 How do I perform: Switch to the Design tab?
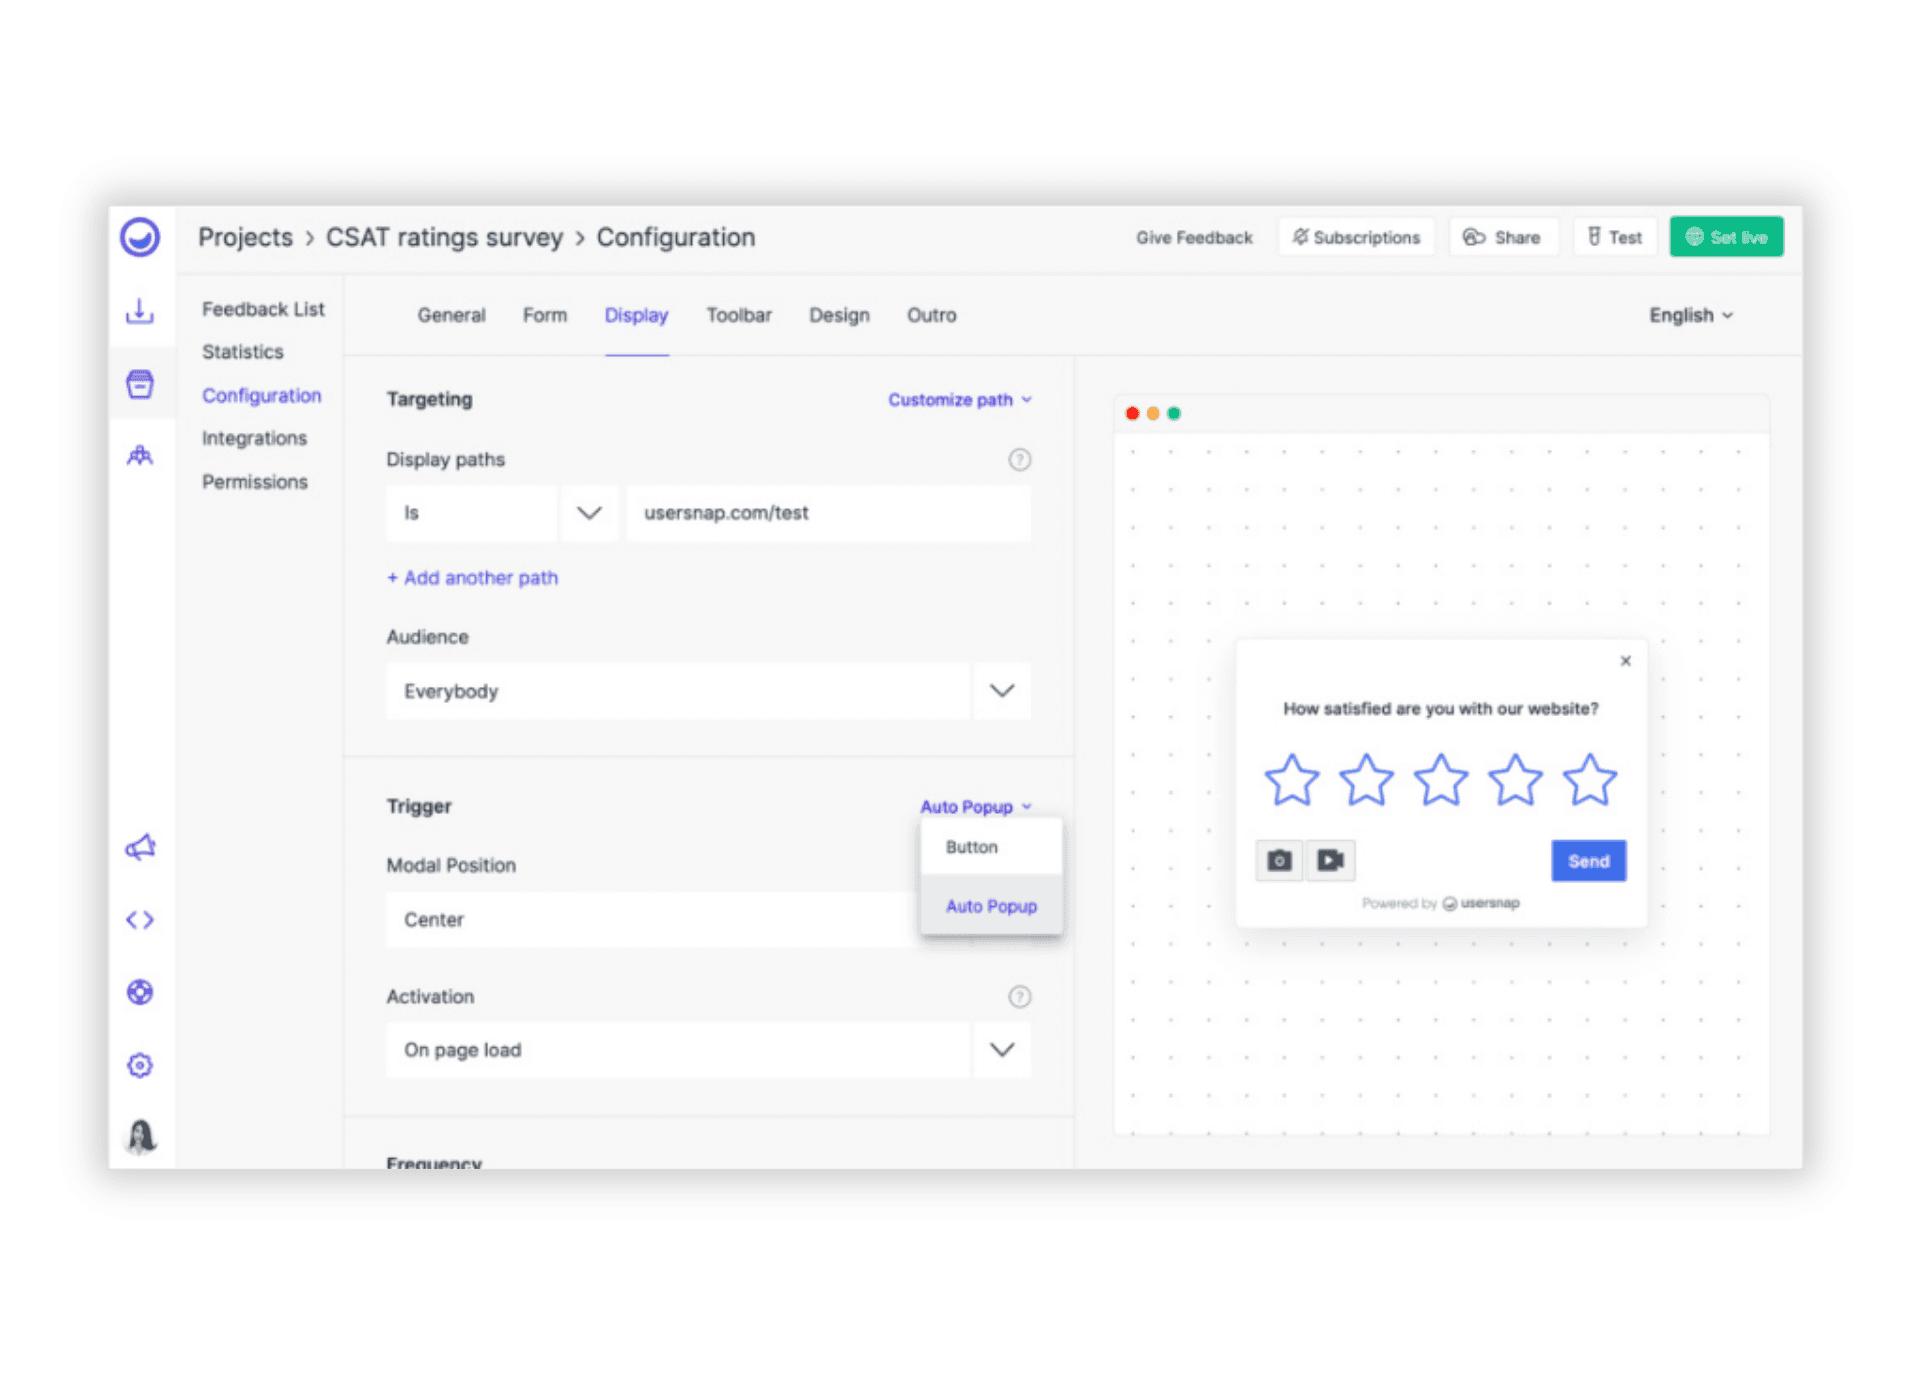click(839, 316)
